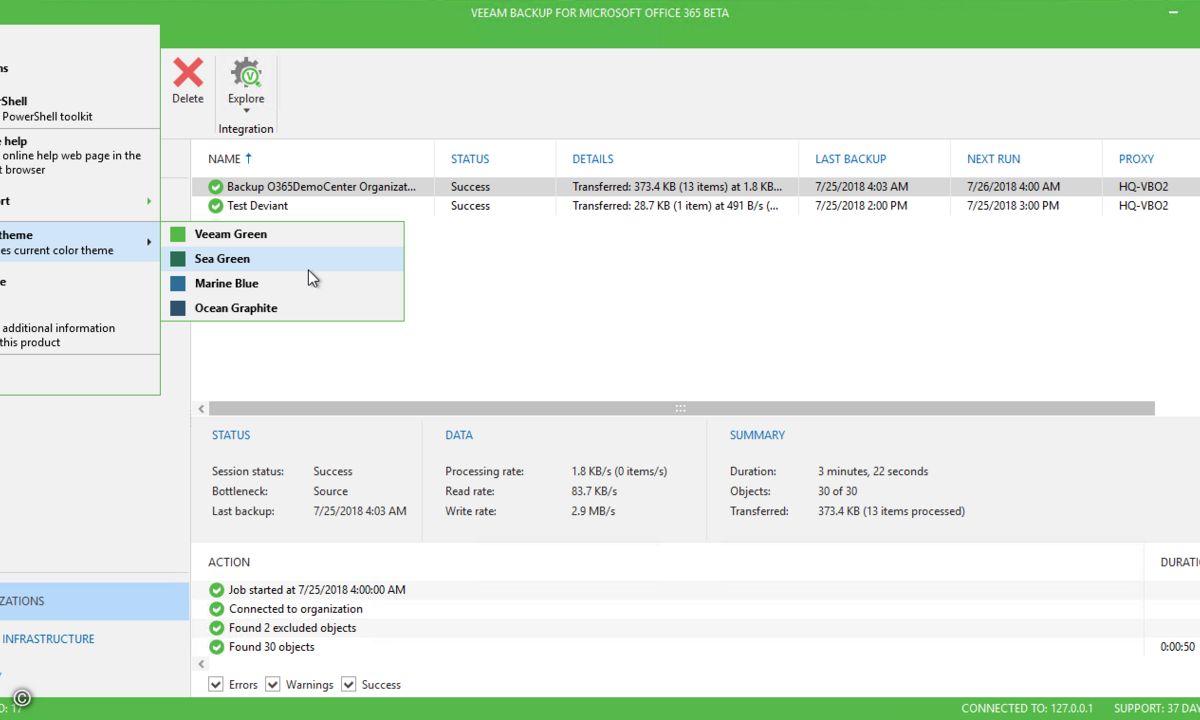Pick the Marine Blue color swatch
Image resolution: width=1200 pixels, height=720 pixels.
coord(178,284)
